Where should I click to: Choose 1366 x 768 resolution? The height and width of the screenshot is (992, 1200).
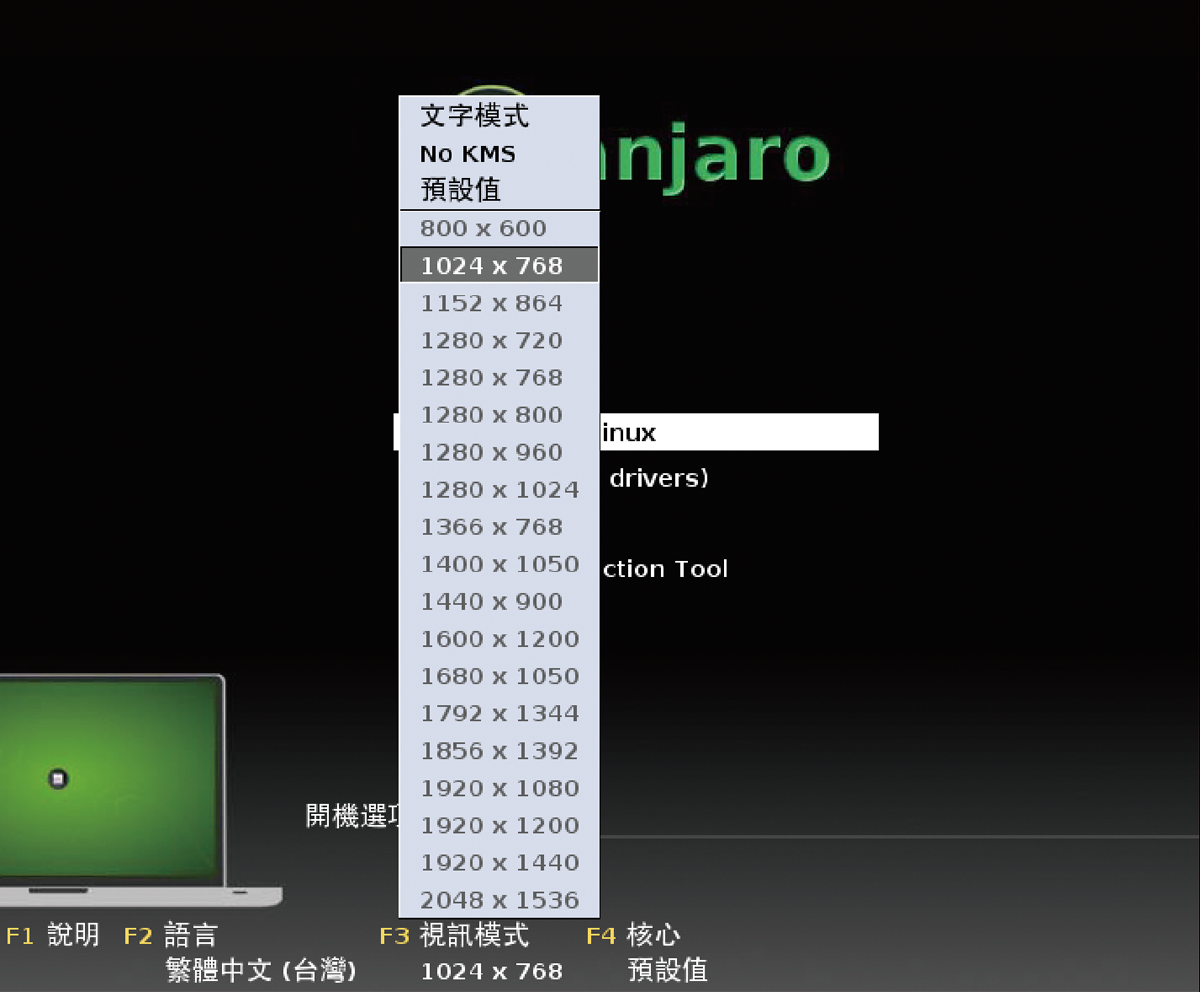coord(499,527)
